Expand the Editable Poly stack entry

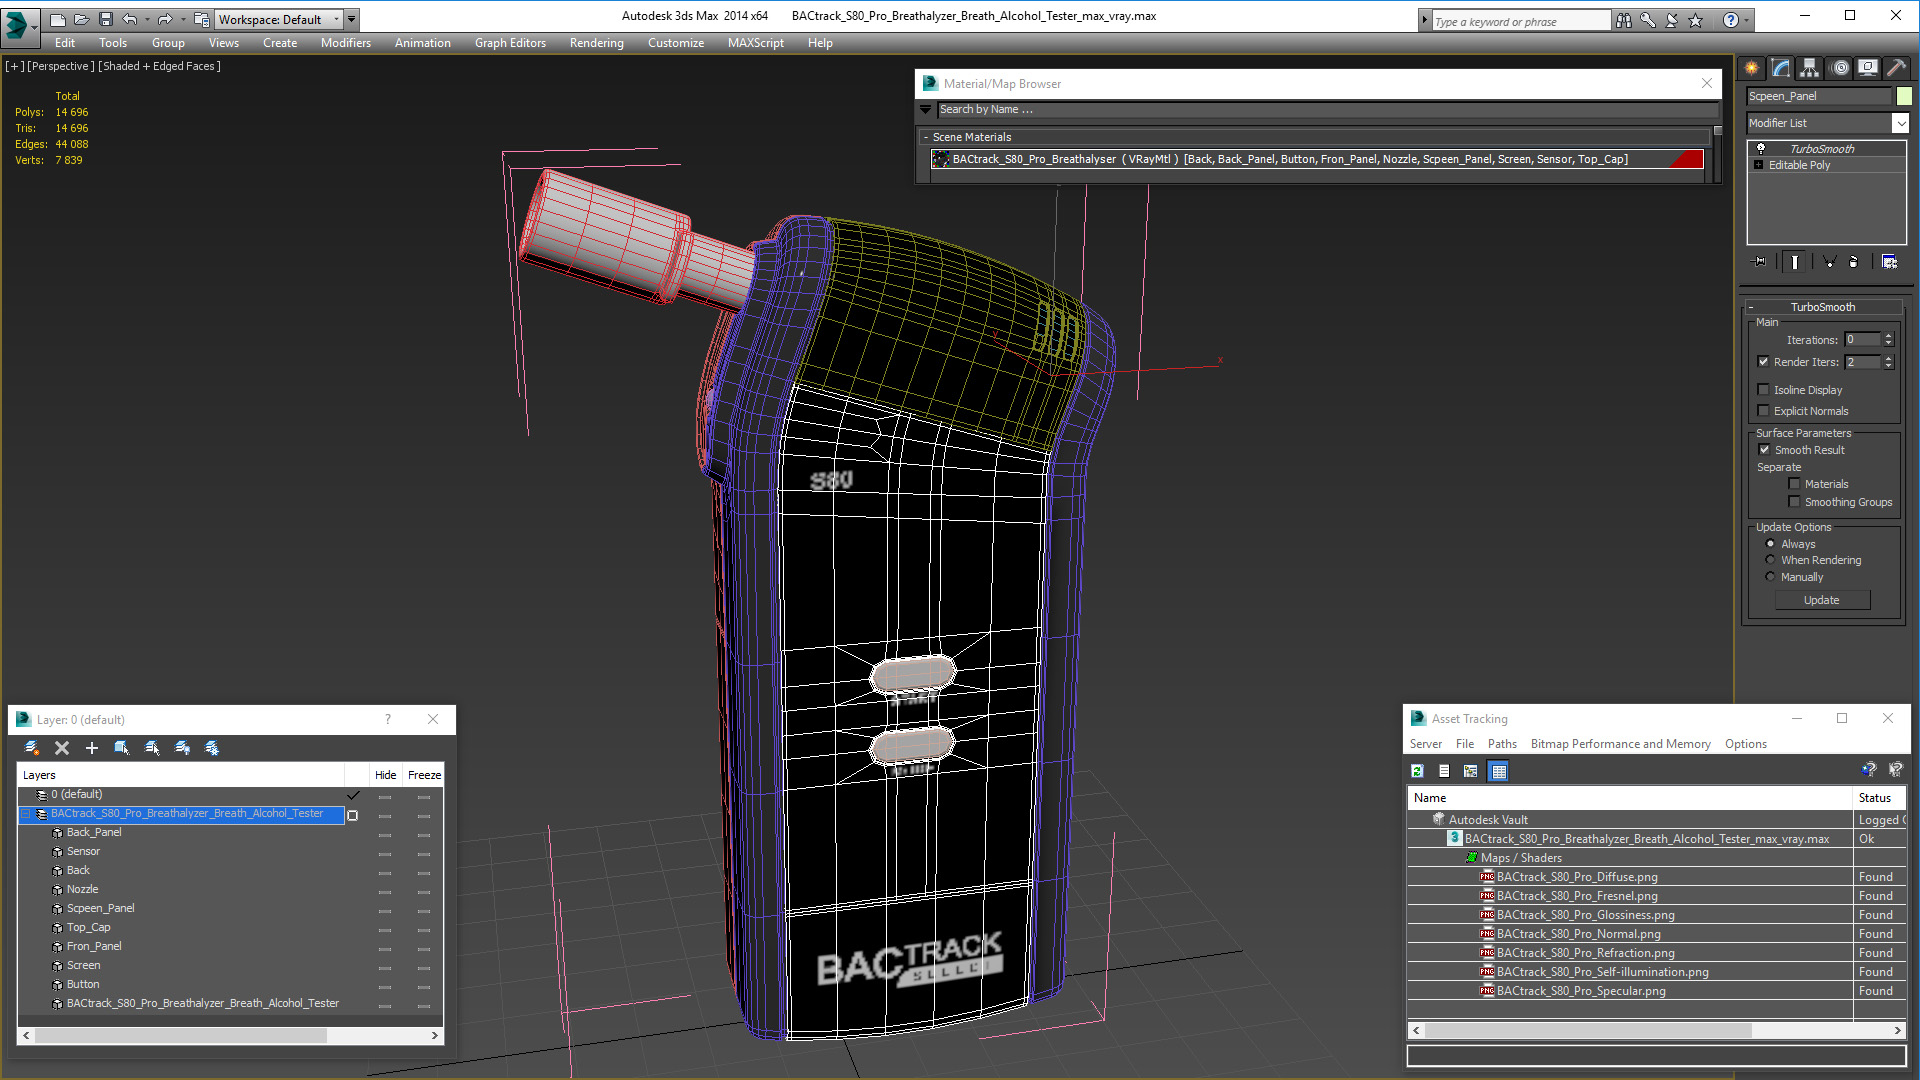1759,165
